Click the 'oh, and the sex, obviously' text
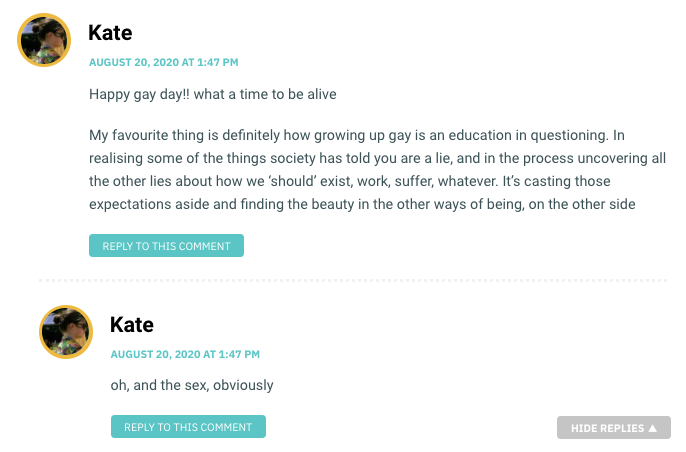 [192, 385]
